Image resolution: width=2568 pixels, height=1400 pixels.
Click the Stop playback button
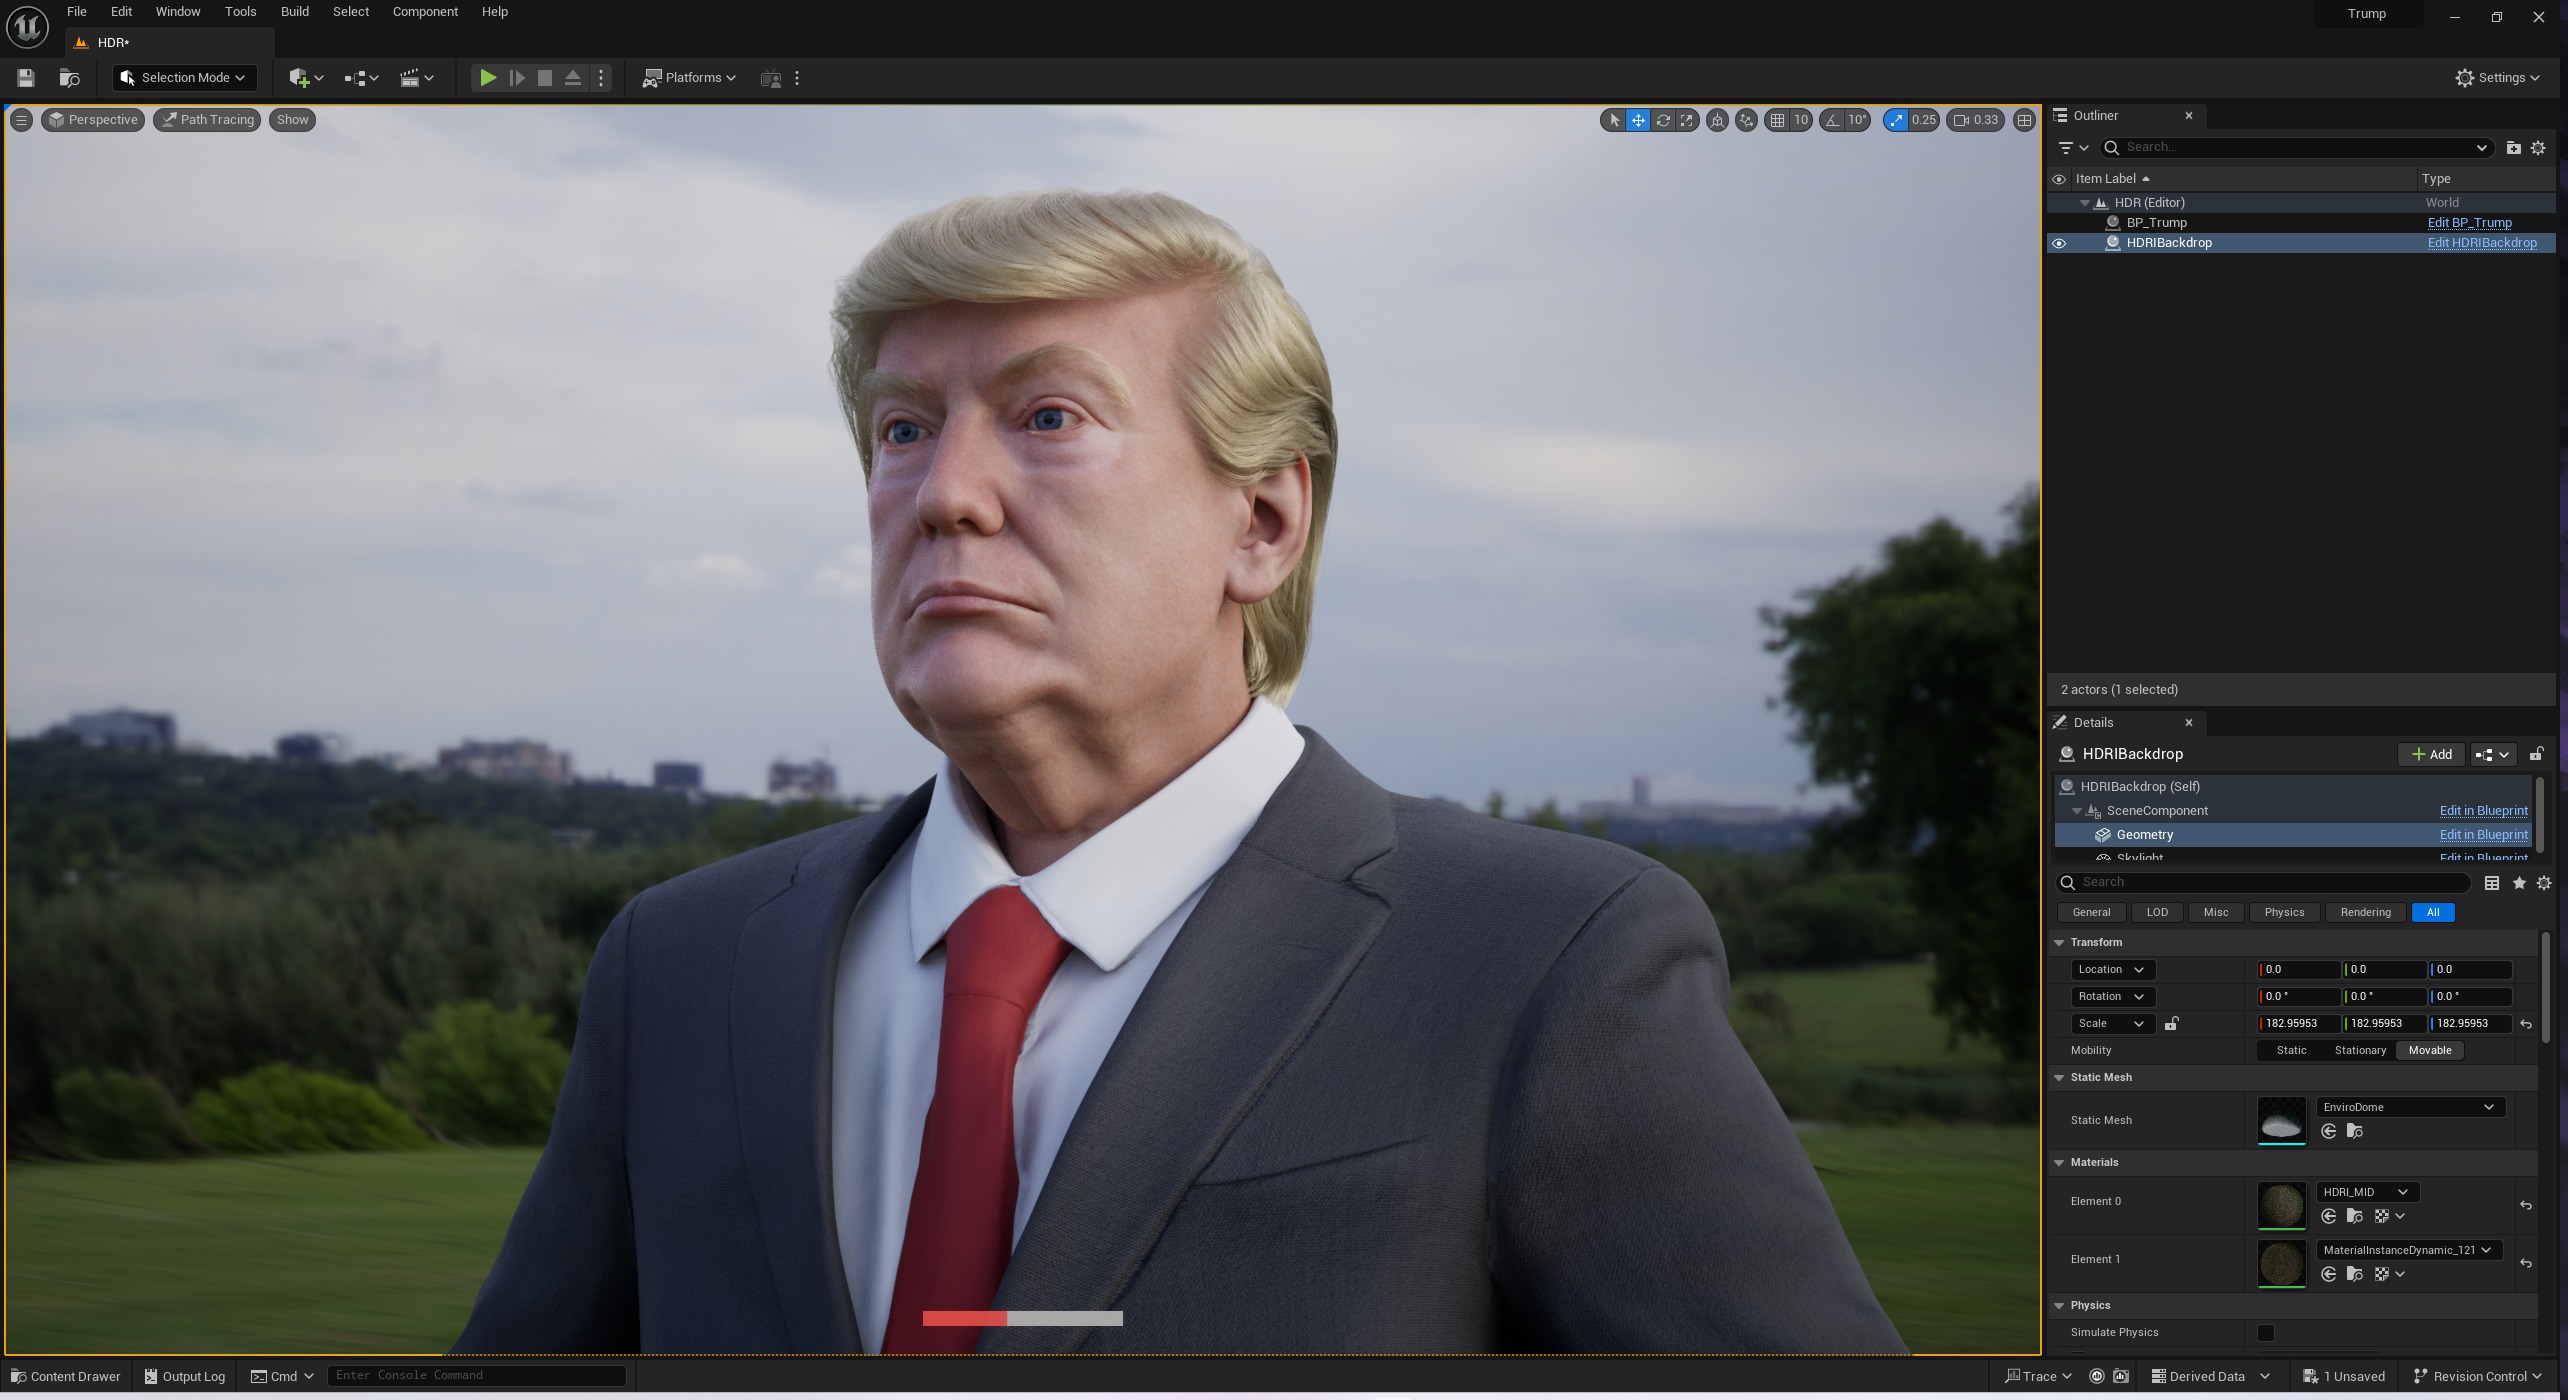pyautogui.click(x=545, y=78)
